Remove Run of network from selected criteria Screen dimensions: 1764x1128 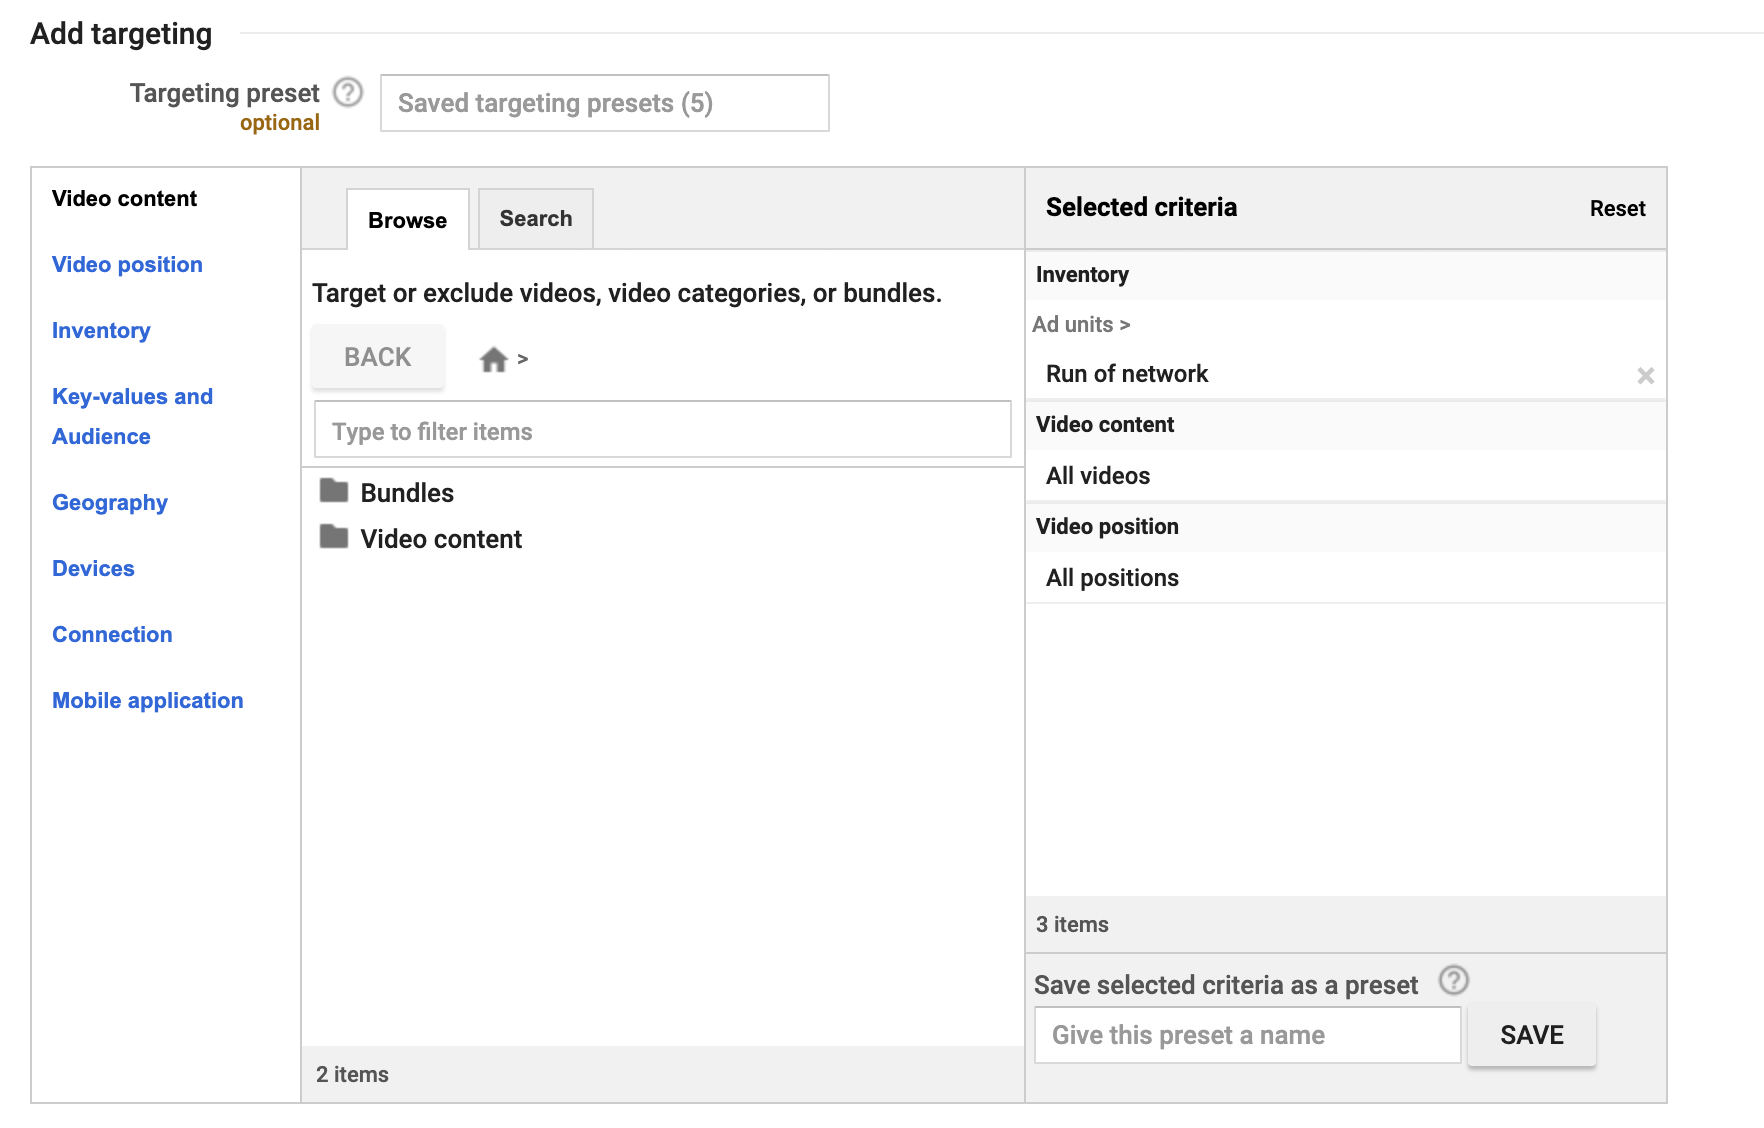pos(1646,376)
